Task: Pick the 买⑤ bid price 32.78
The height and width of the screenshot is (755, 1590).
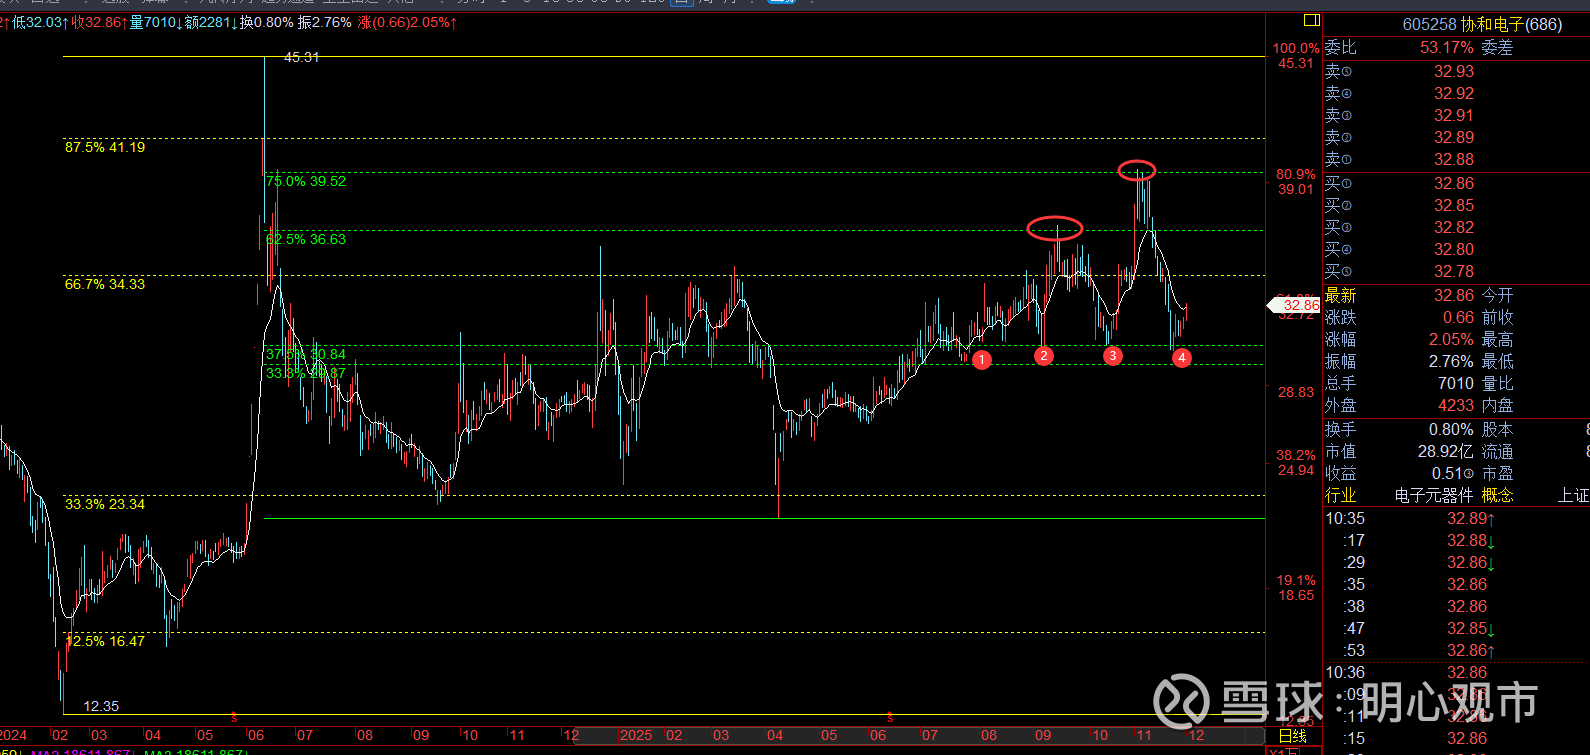Action: pyautogui.click(x=1454, y=272)
